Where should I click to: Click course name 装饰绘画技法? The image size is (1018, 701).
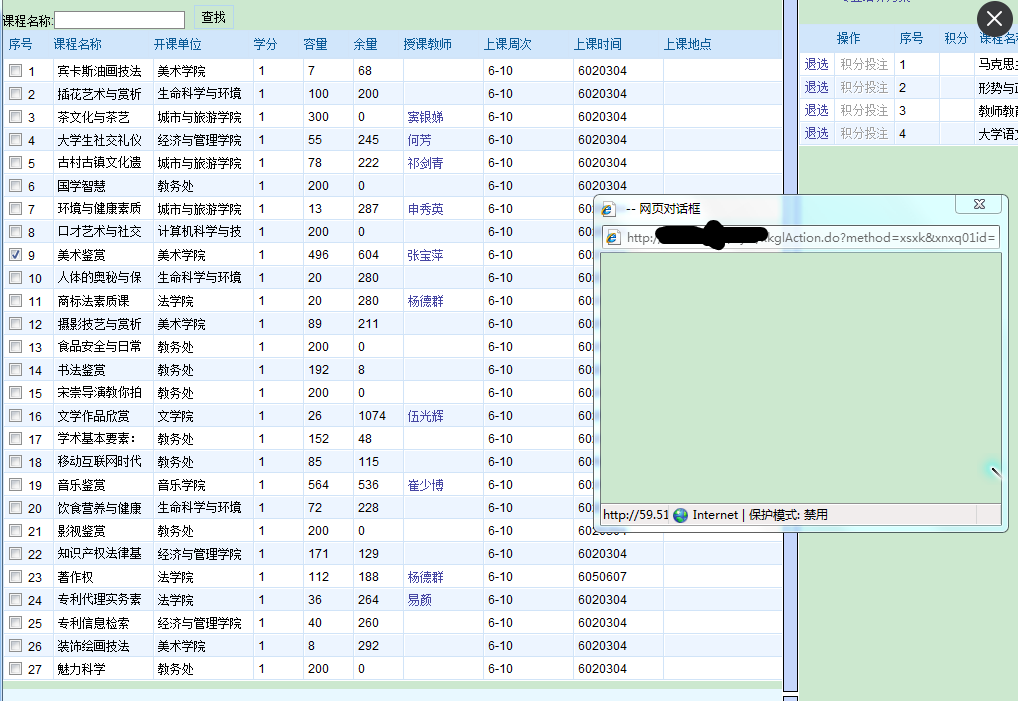[93, 646]
